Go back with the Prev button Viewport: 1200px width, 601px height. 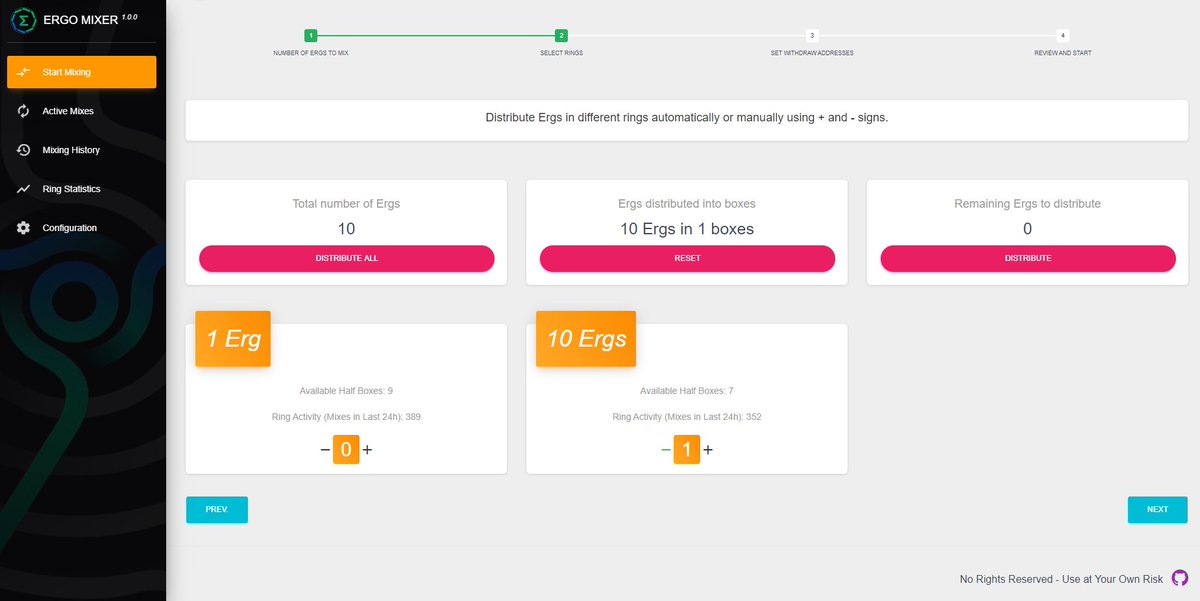[217, 509]
